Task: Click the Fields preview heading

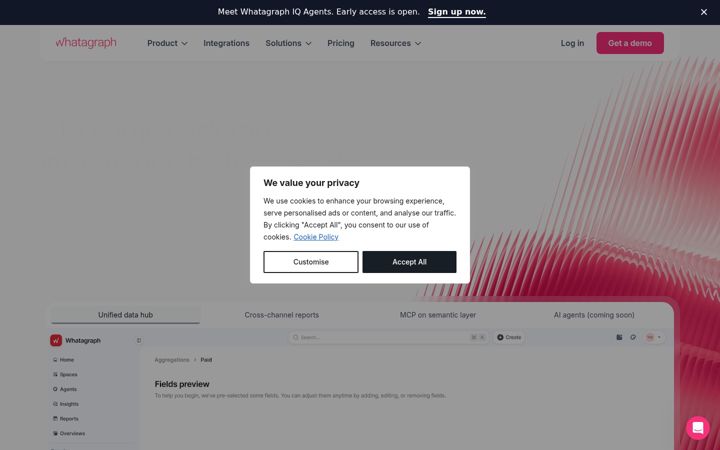Action: (x=182, y=384)
